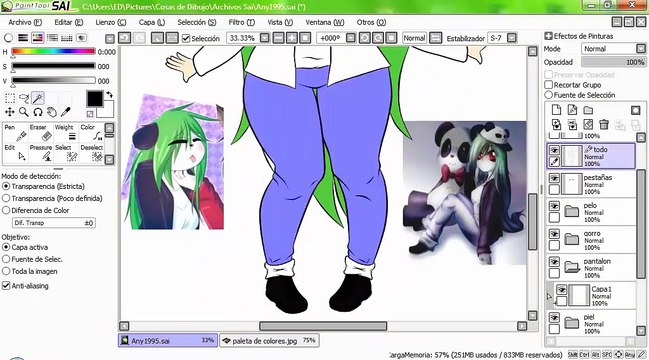Viewport: 649px width, 360px height.
Task: Select Diferencia de Color detection mode
Action: (x=6, y=211)
